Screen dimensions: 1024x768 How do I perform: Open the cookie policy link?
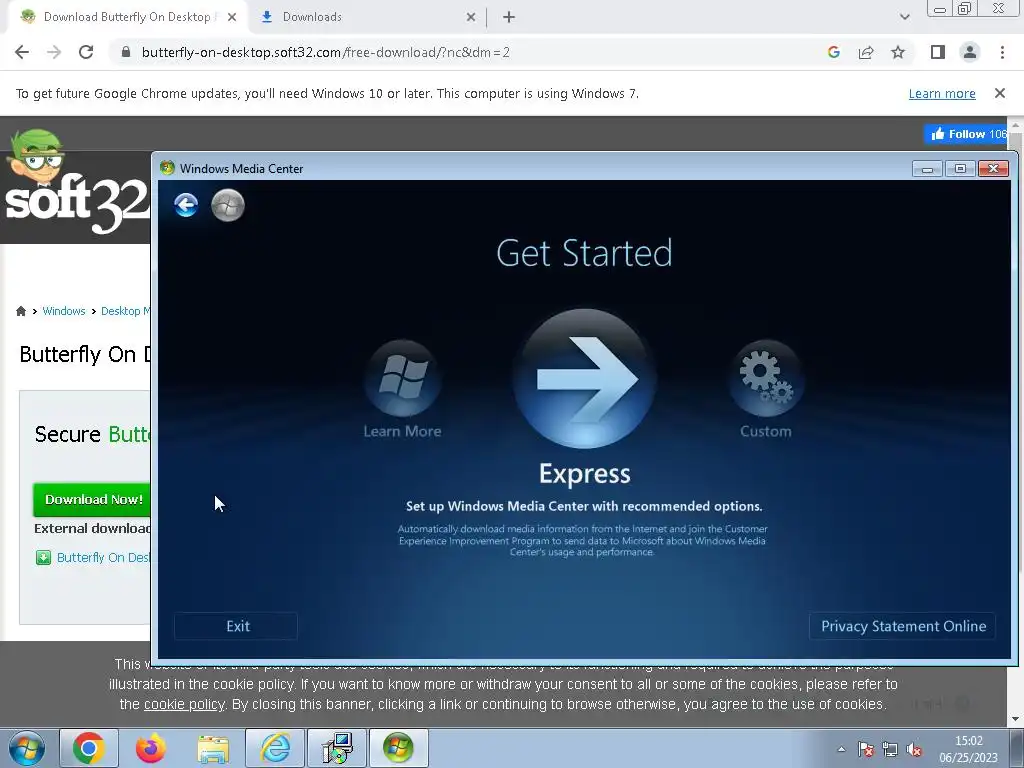[184, 705]
